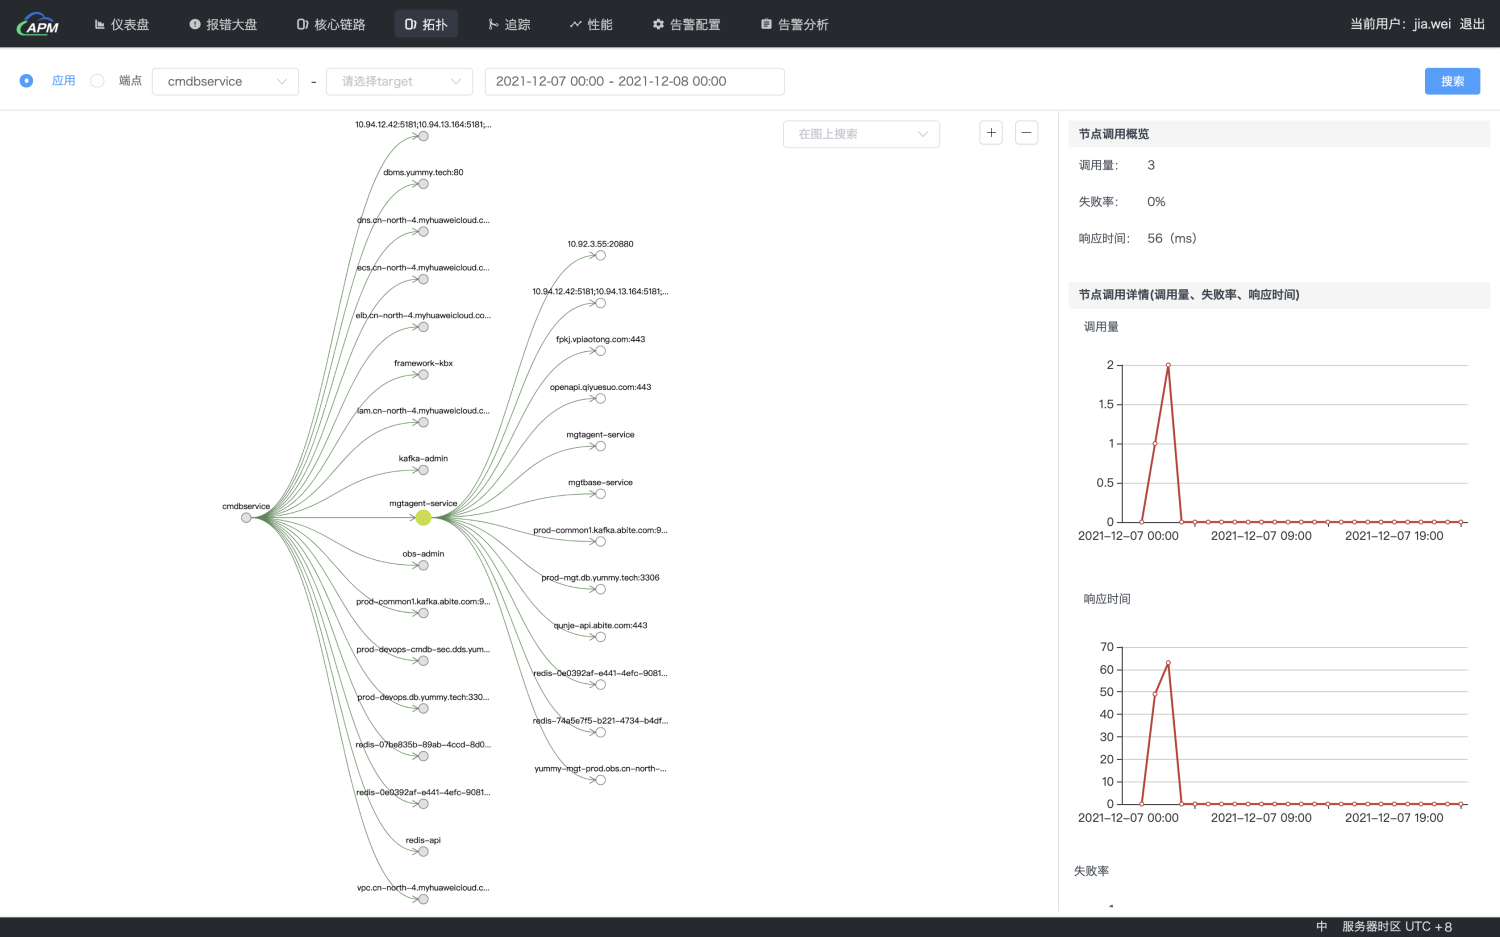The width and height of the screenshot is (1500, 937).
Task: Select the elb.cn-north-4 node
Action: [x=423, y=327]
